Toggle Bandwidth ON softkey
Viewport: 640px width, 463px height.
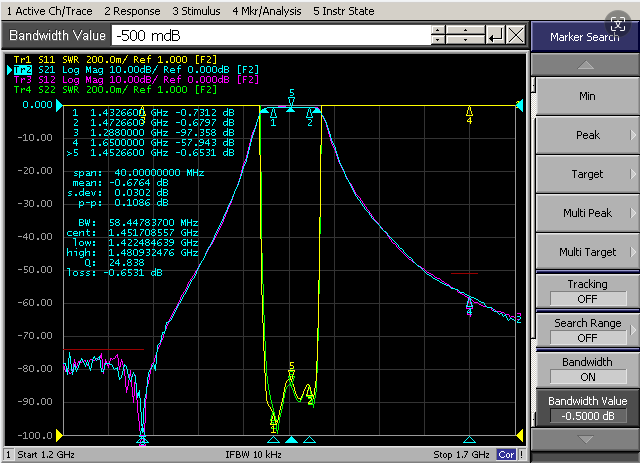click(x=587, y=370)
